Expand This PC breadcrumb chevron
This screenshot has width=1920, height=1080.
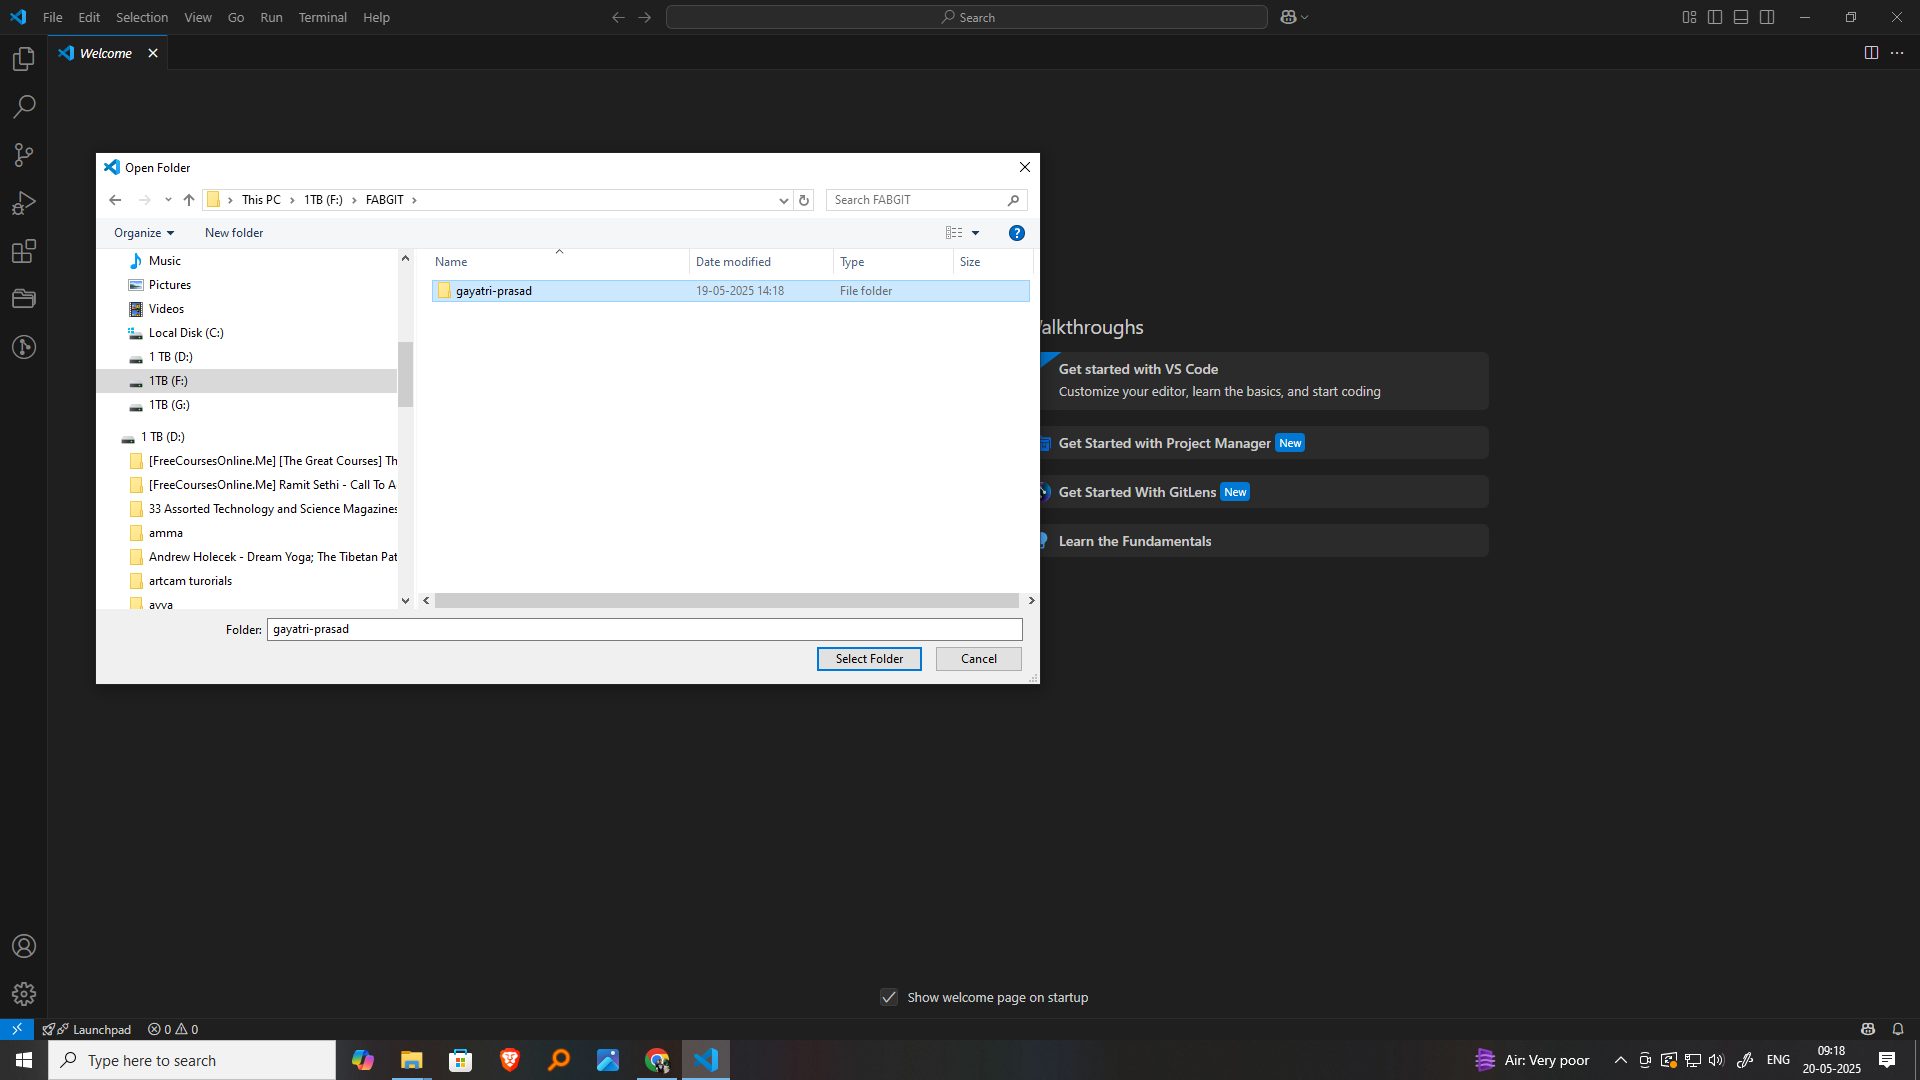click(x=292, y=200)
